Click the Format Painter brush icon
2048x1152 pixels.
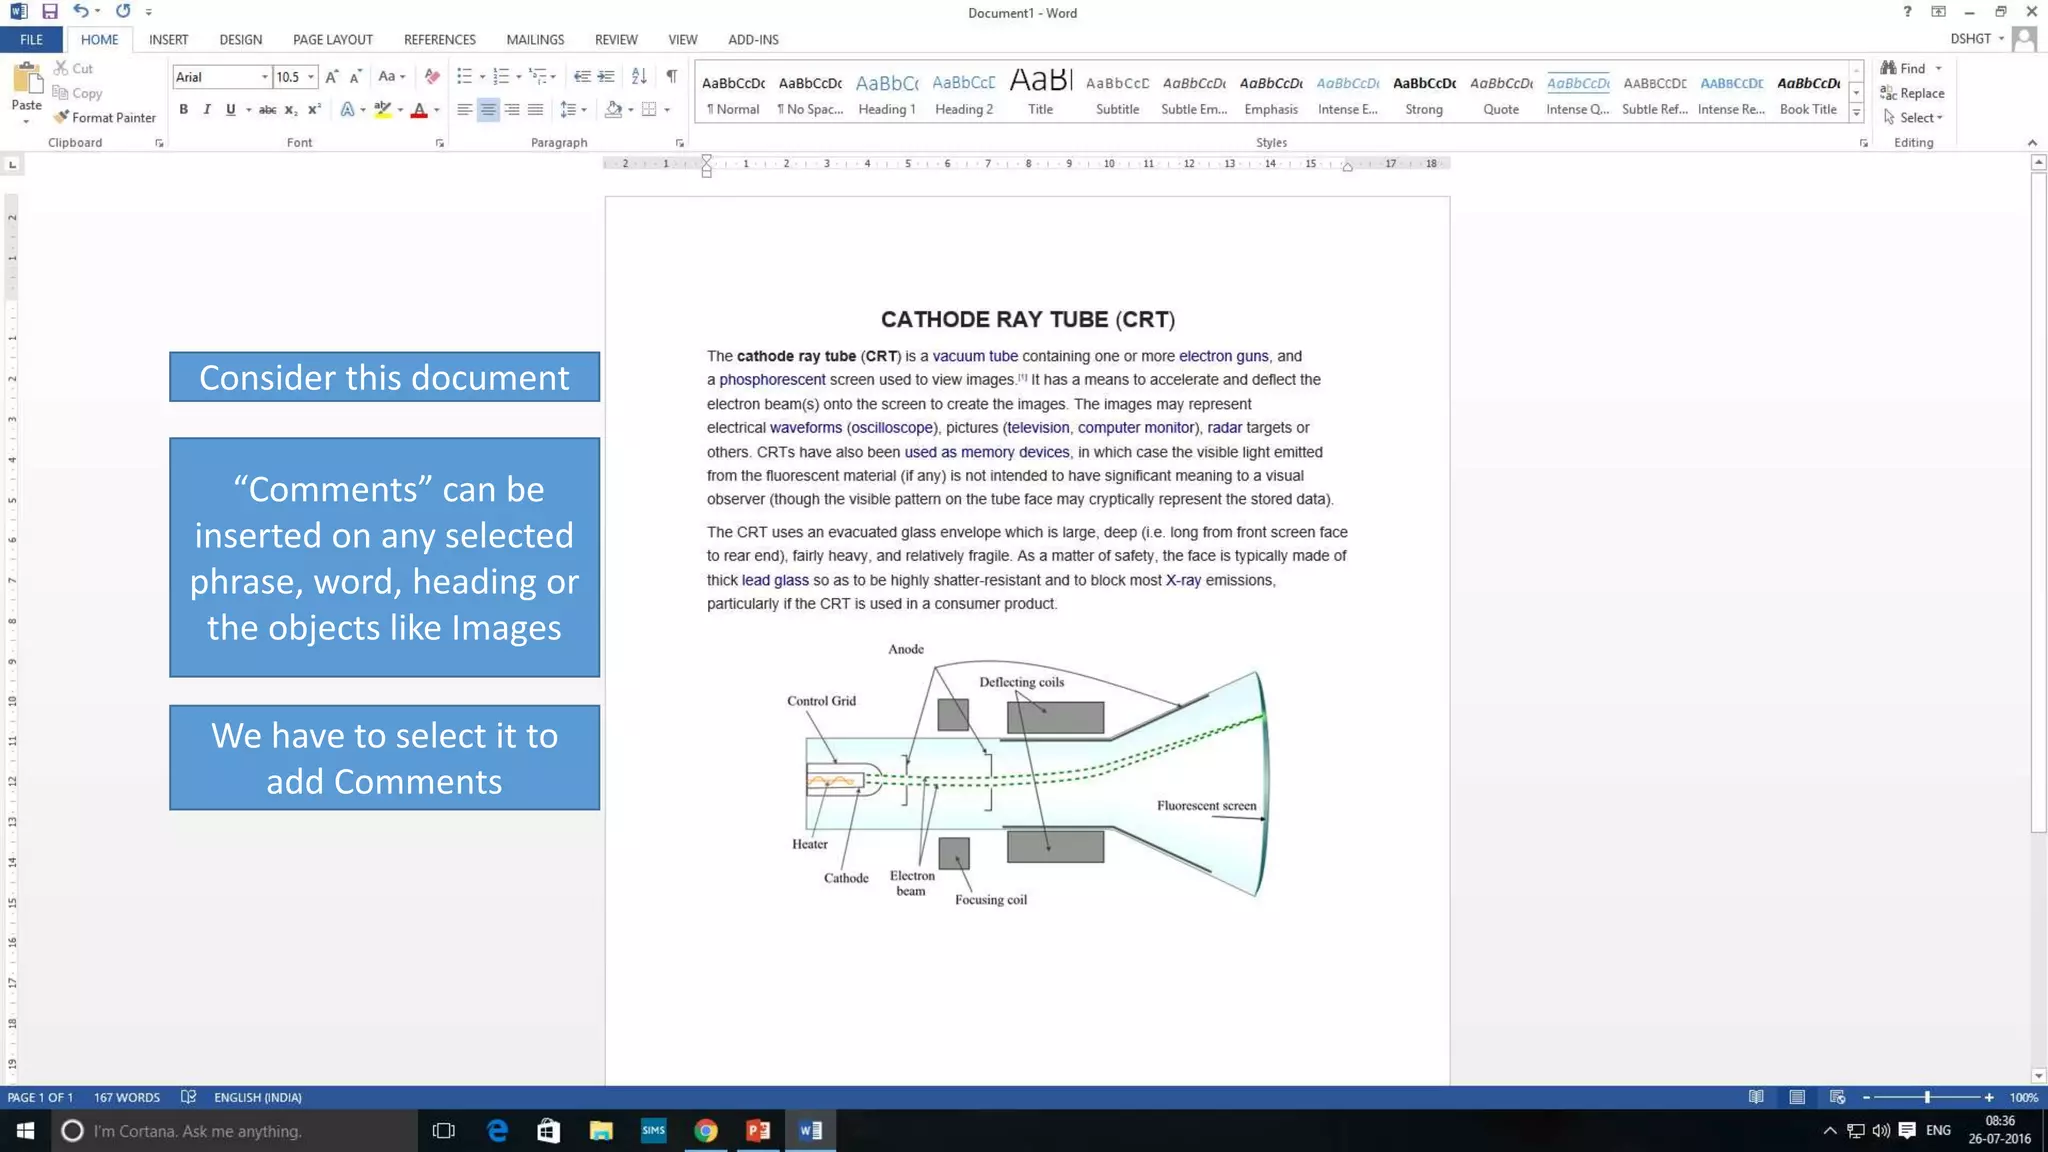coord(62,117)
